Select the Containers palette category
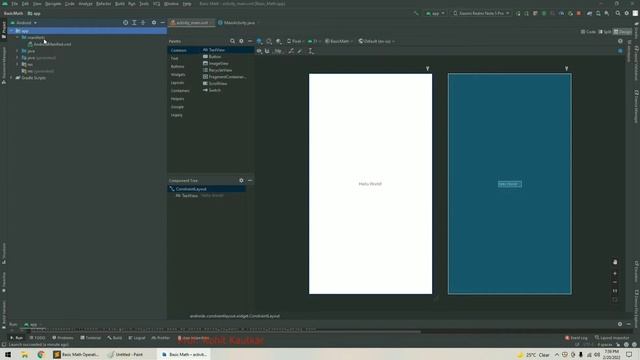 pyautogui.click(x=180, y=91)
